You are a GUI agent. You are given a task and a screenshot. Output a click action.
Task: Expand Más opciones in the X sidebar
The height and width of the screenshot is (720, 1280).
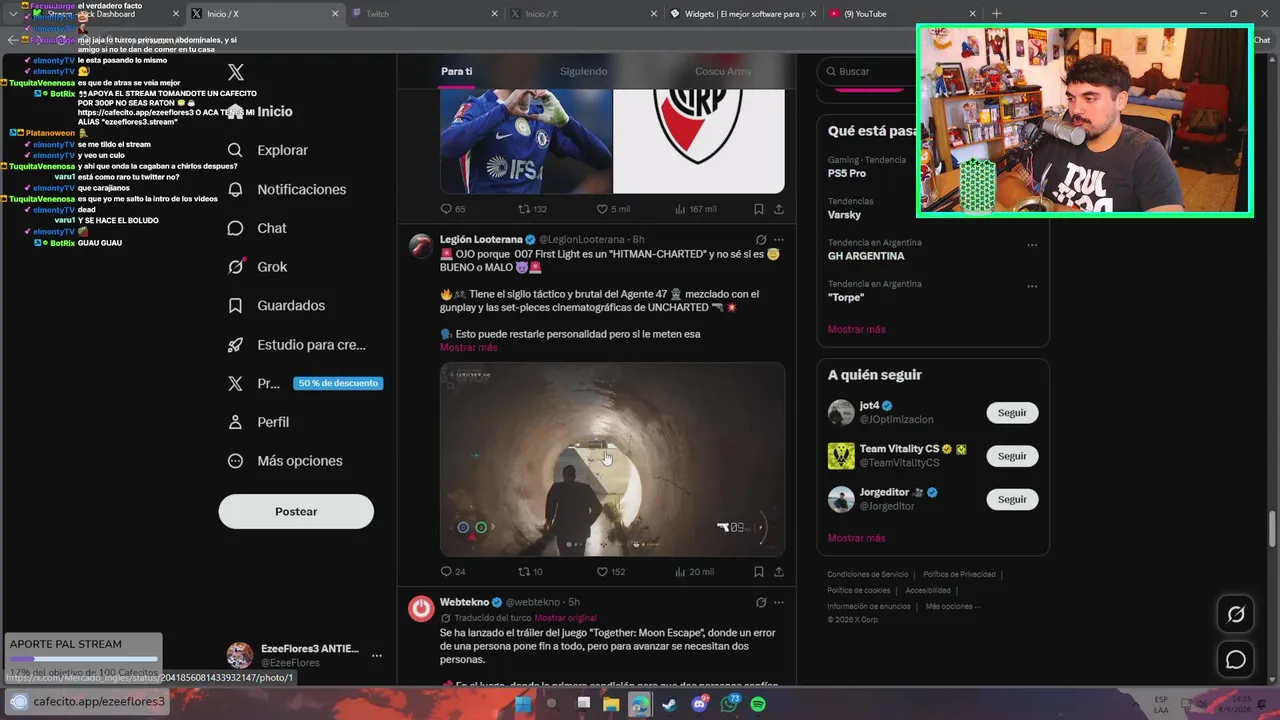tap(285, 461)
